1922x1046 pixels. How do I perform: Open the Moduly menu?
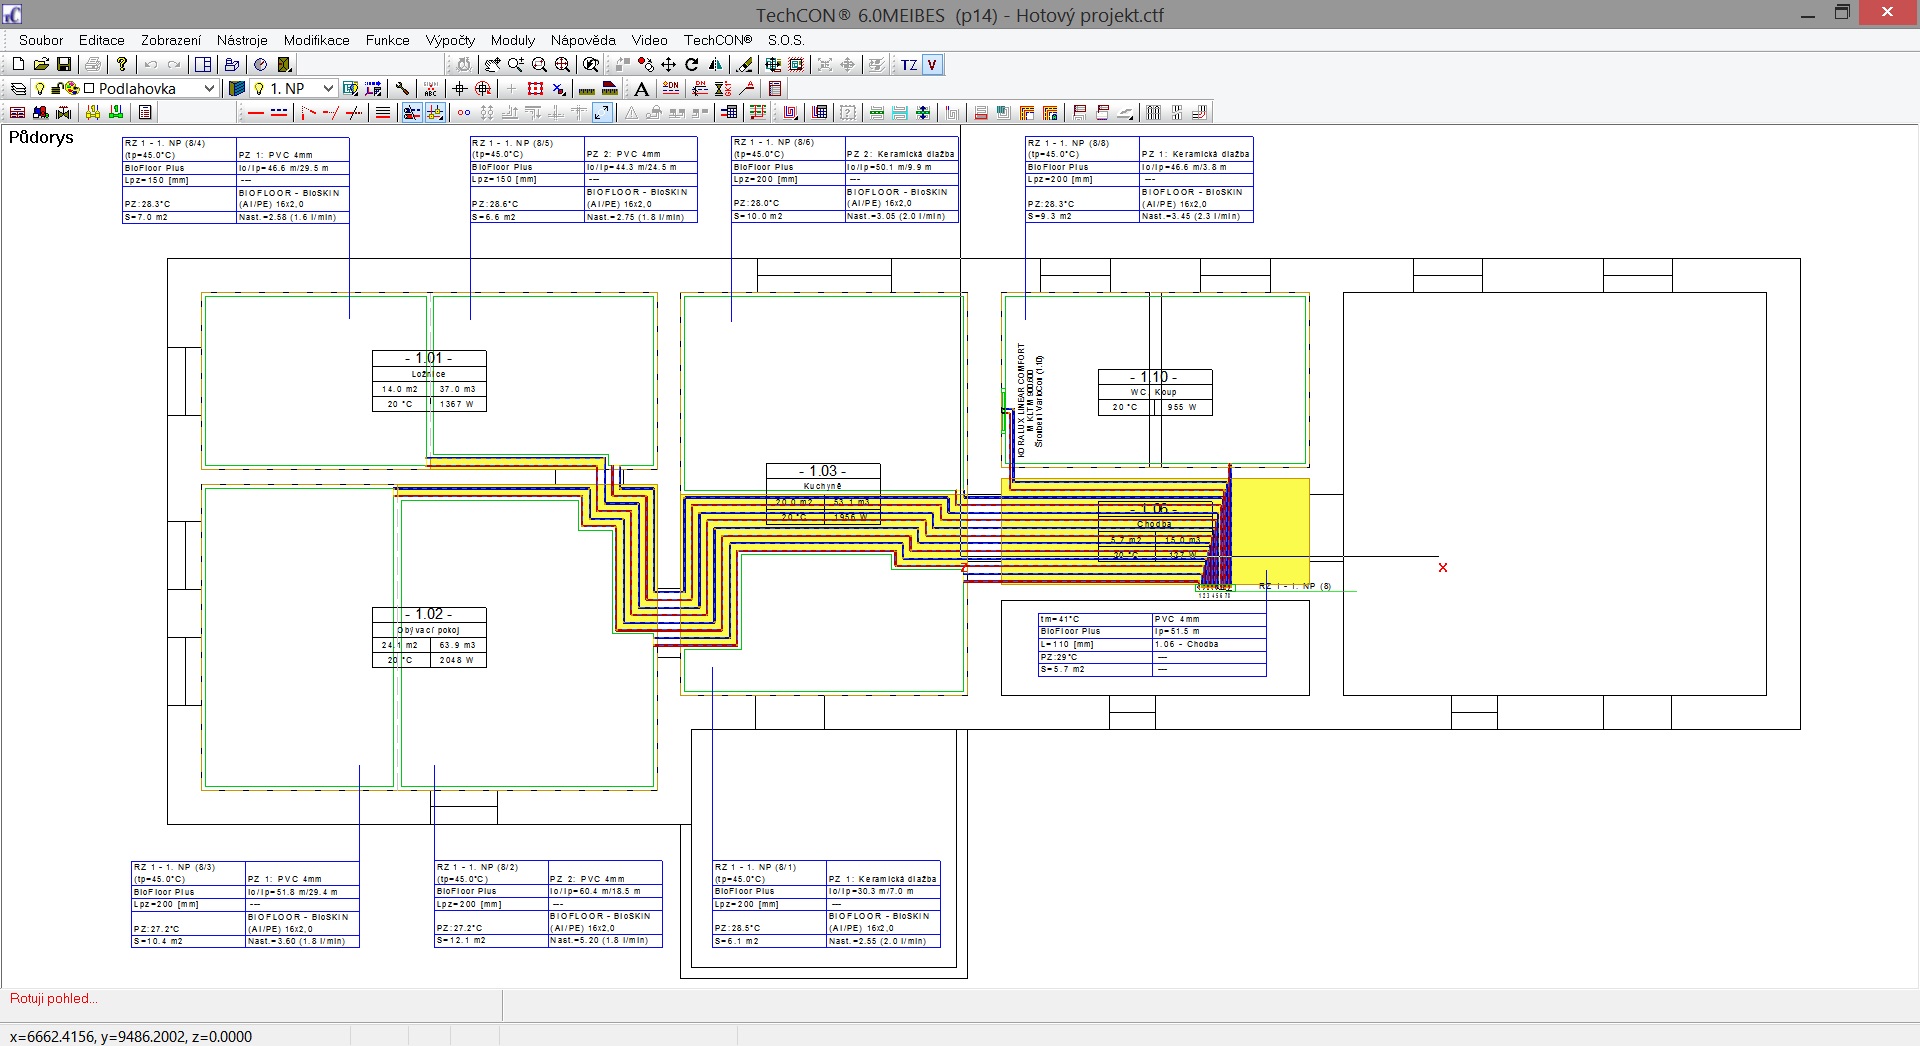click(513, 40)
